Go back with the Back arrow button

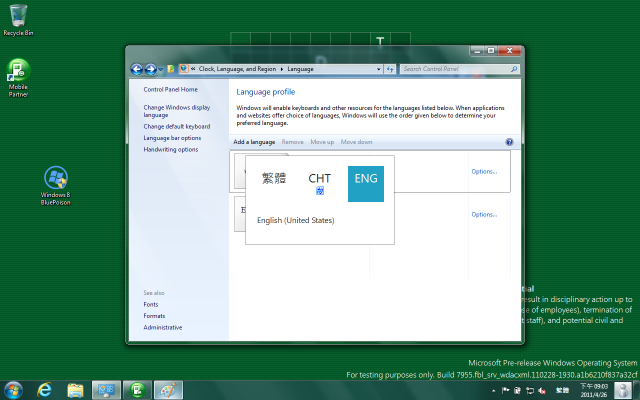137,69
